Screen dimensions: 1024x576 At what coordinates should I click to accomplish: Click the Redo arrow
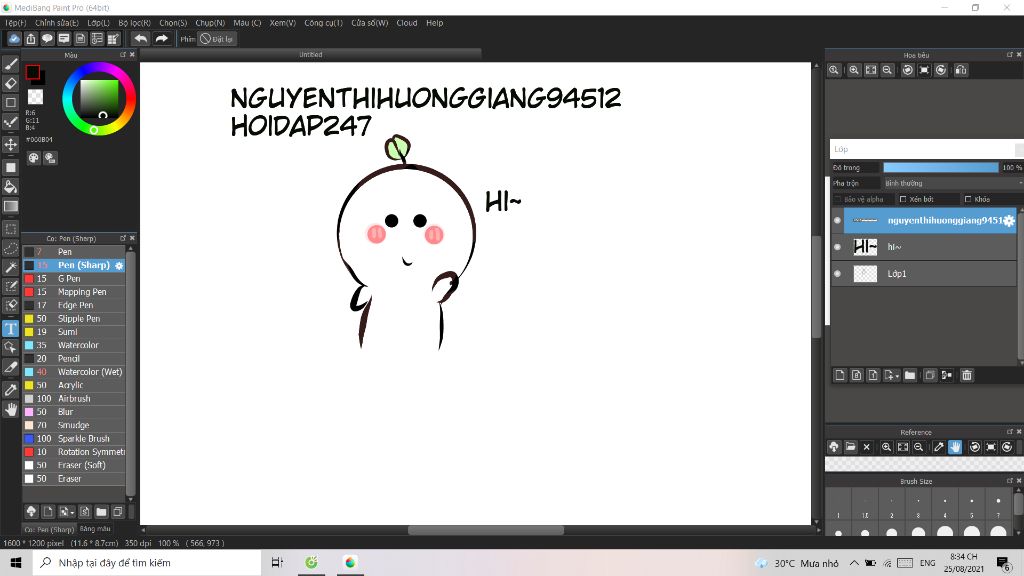tap(161, 39)
